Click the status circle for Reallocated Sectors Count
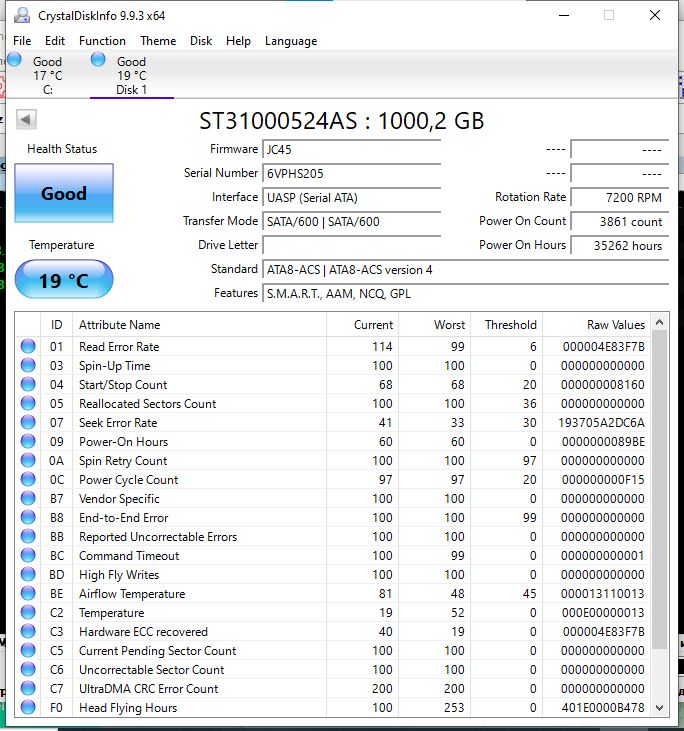Image resolution: width=684 pixels, height=731 pixels. (x=28, y=403)
